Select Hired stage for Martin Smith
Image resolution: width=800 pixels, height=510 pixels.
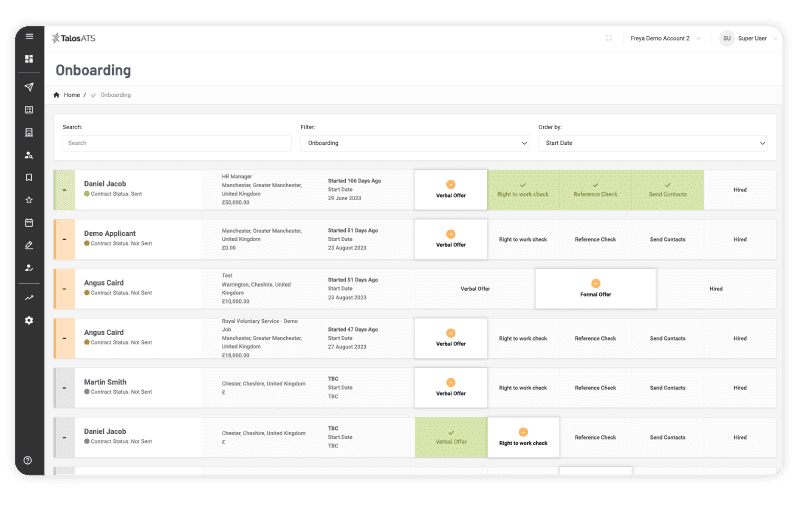[740, 388]
